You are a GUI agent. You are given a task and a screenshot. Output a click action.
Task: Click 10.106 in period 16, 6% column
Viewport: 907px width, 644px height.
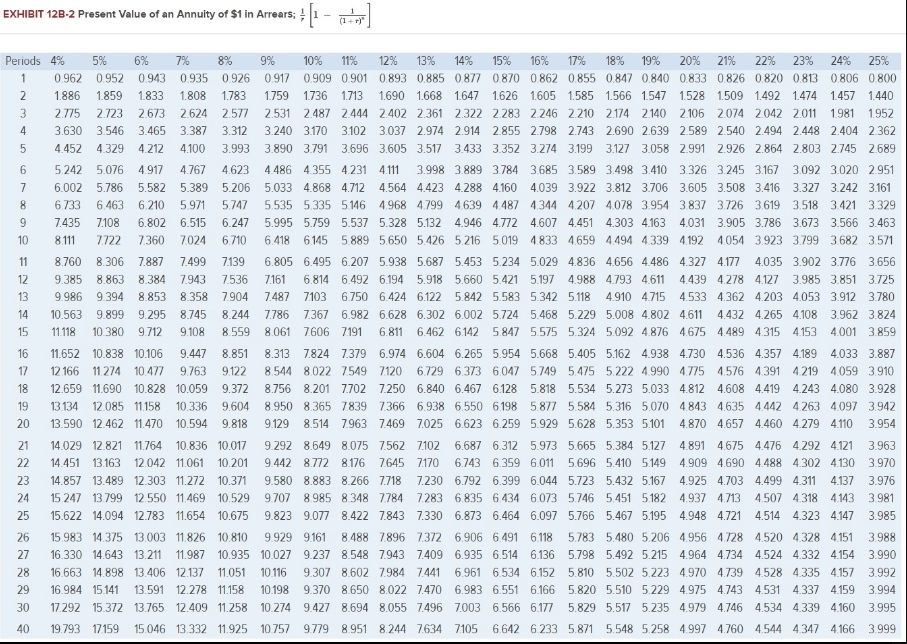point(149,354)
